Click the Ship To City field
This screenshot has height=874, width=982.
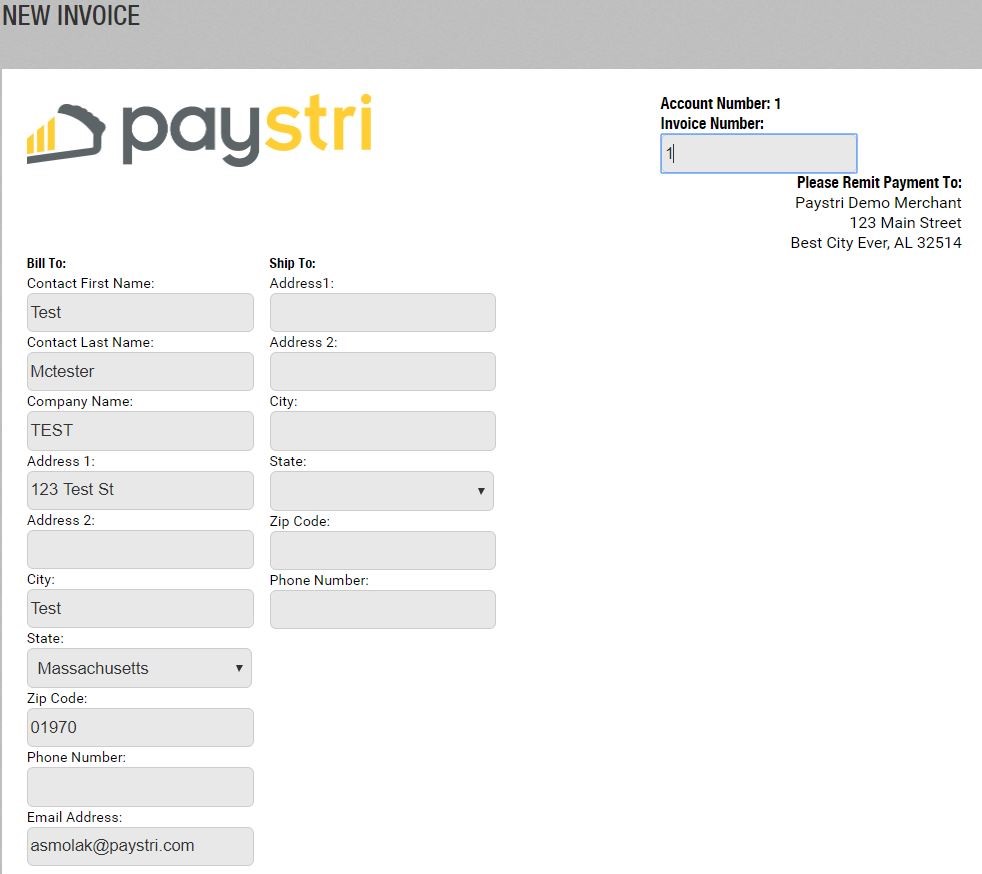382,430
